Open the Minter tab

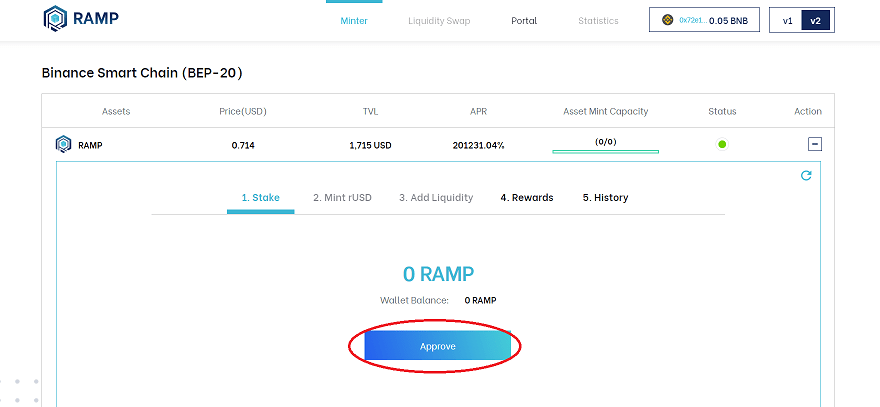coord(354,21)
